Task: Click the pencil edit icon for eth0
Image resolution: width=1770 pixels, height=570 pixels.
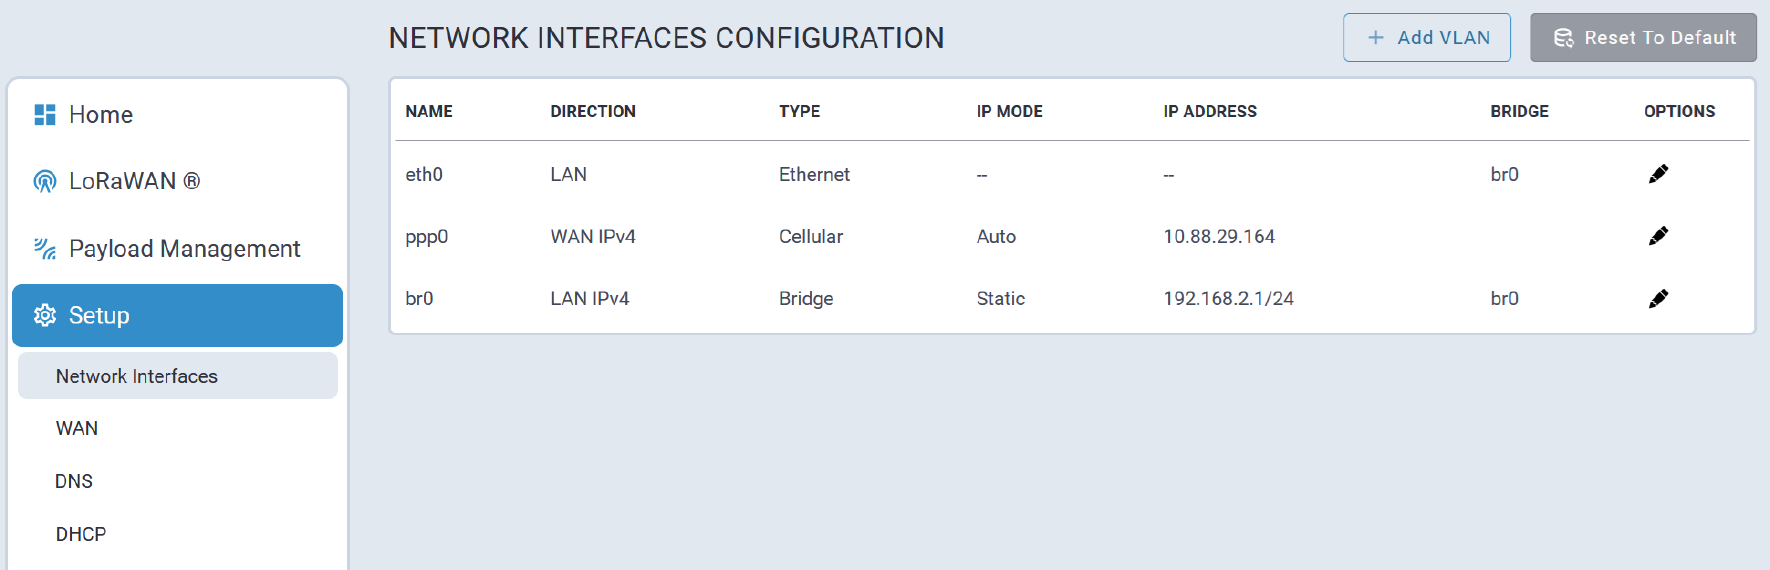Action: point(1658,174)
